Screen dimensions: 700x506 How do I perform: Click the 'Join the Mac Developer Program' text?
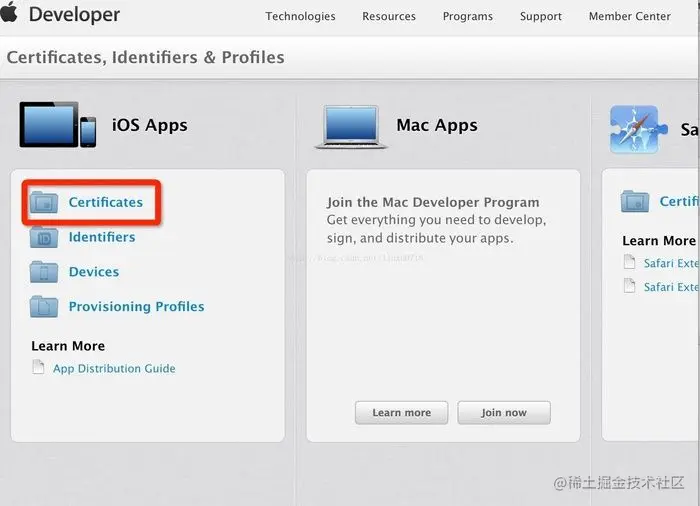[x=433, y=202]
